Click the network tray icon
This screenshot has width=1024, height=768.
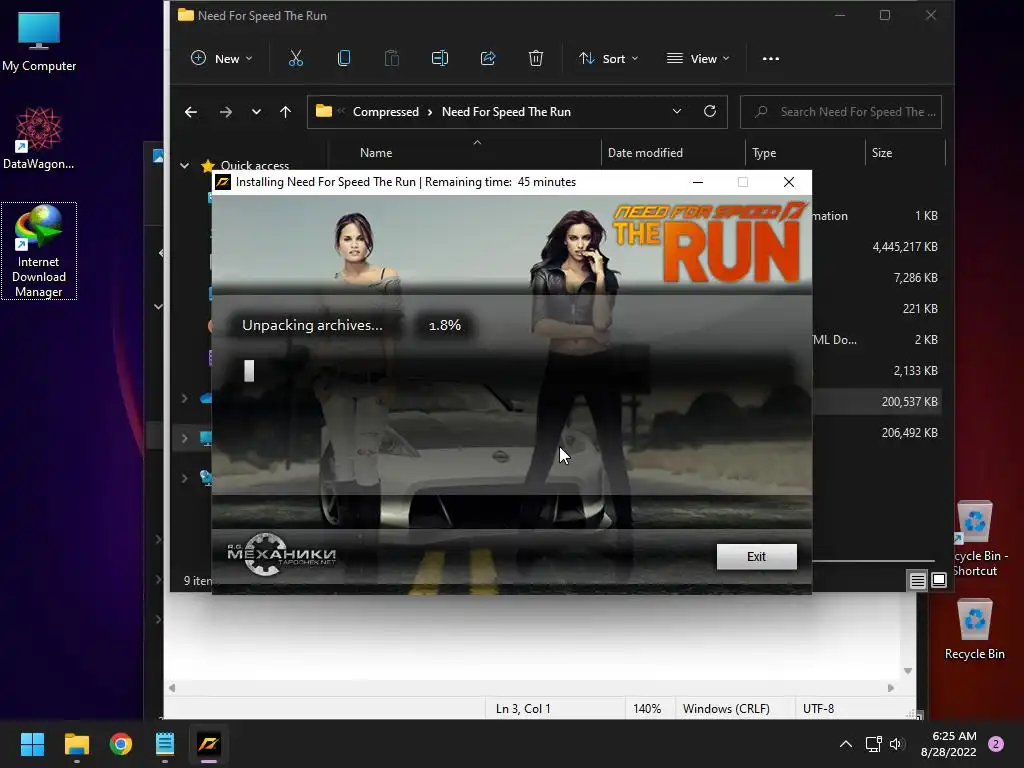tap(873, 744)
